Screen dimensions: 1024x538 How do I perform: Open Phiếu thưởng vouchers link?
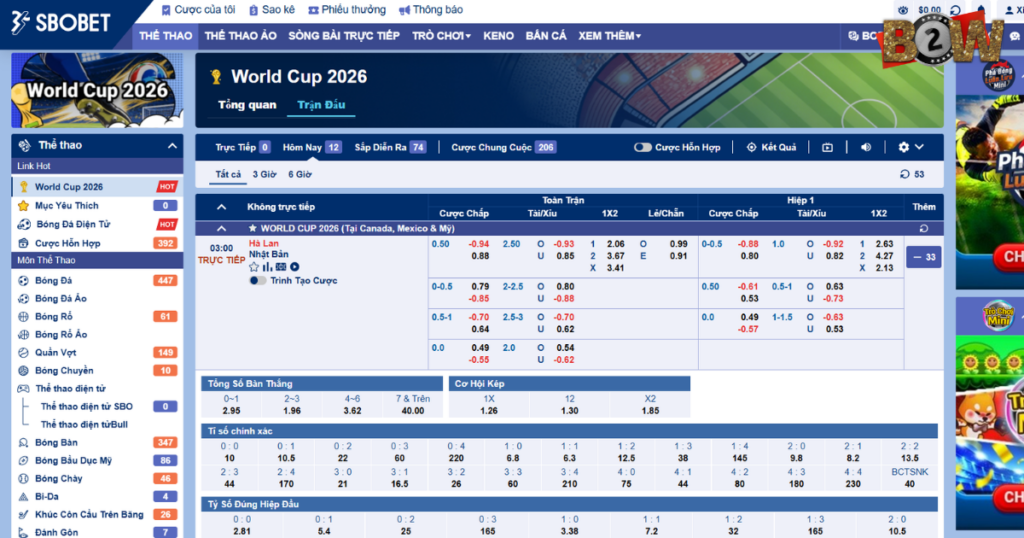point(347,10)
